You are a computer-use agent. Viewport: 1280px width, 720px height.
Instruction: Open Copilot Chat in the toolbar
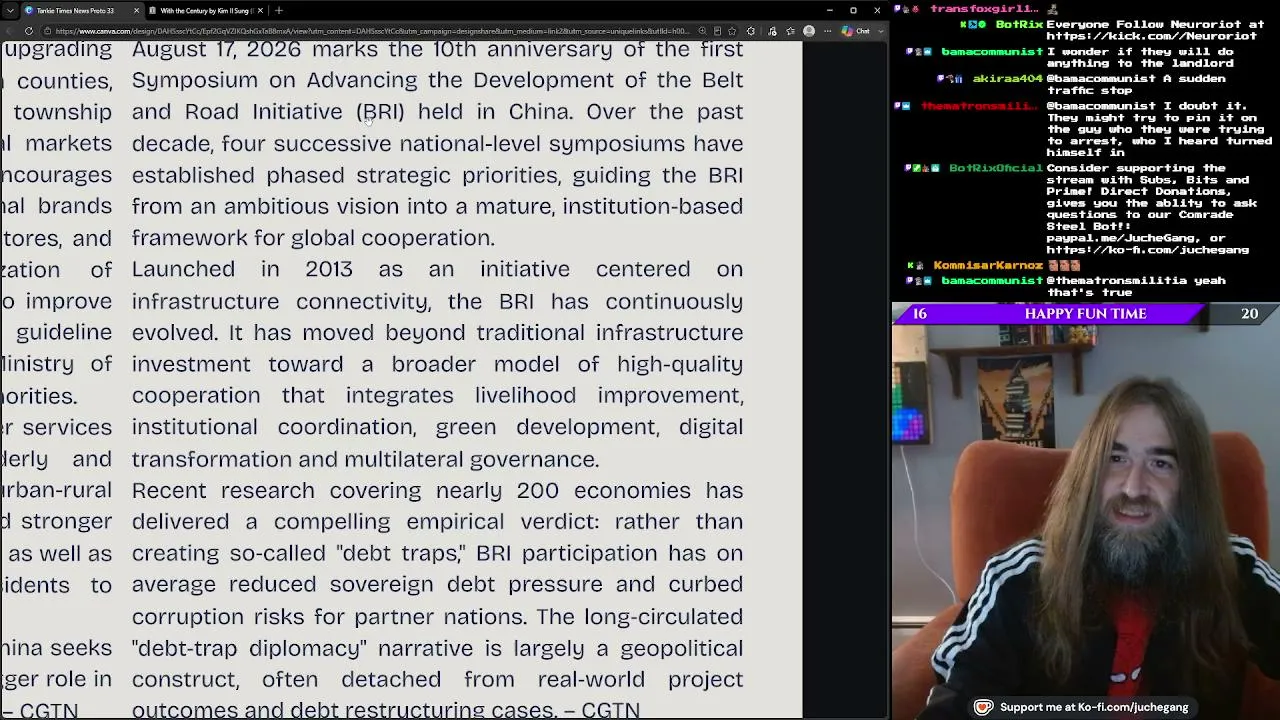tap(856, 31)
